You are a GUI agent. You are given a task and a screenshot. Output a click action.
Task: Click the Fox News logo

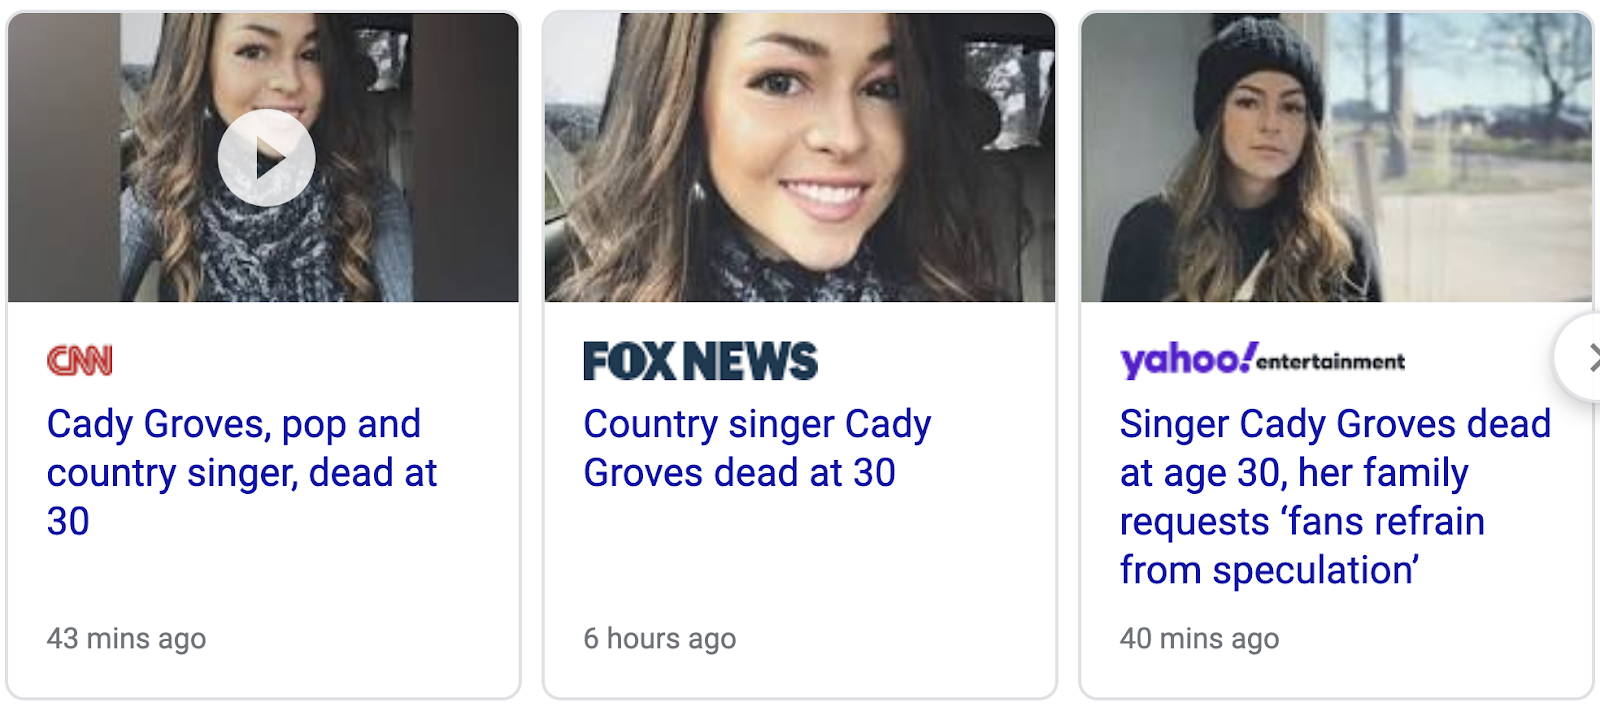(700, 361)
